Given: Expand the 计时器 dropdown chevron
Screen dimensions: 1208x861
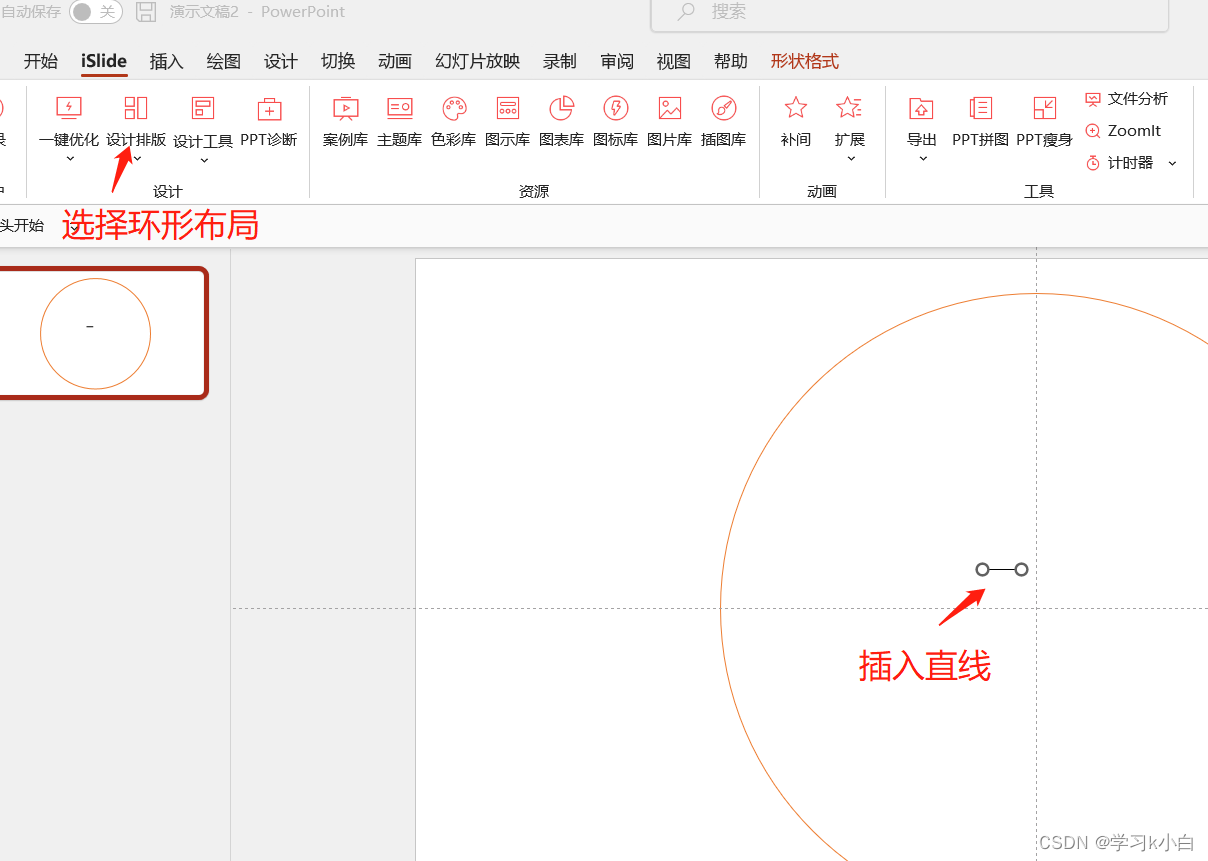Looking at the screenshot, I should [1173, 163].
